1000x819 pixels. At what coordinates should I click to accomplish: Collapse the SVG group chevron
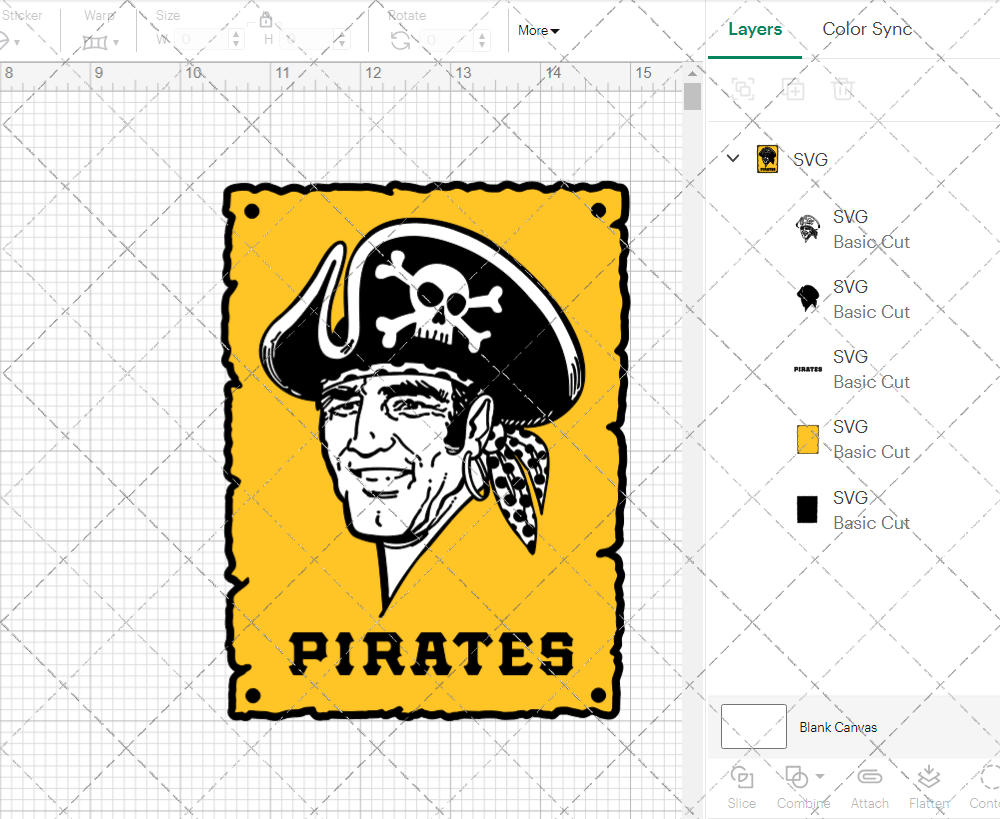[733, 158]
